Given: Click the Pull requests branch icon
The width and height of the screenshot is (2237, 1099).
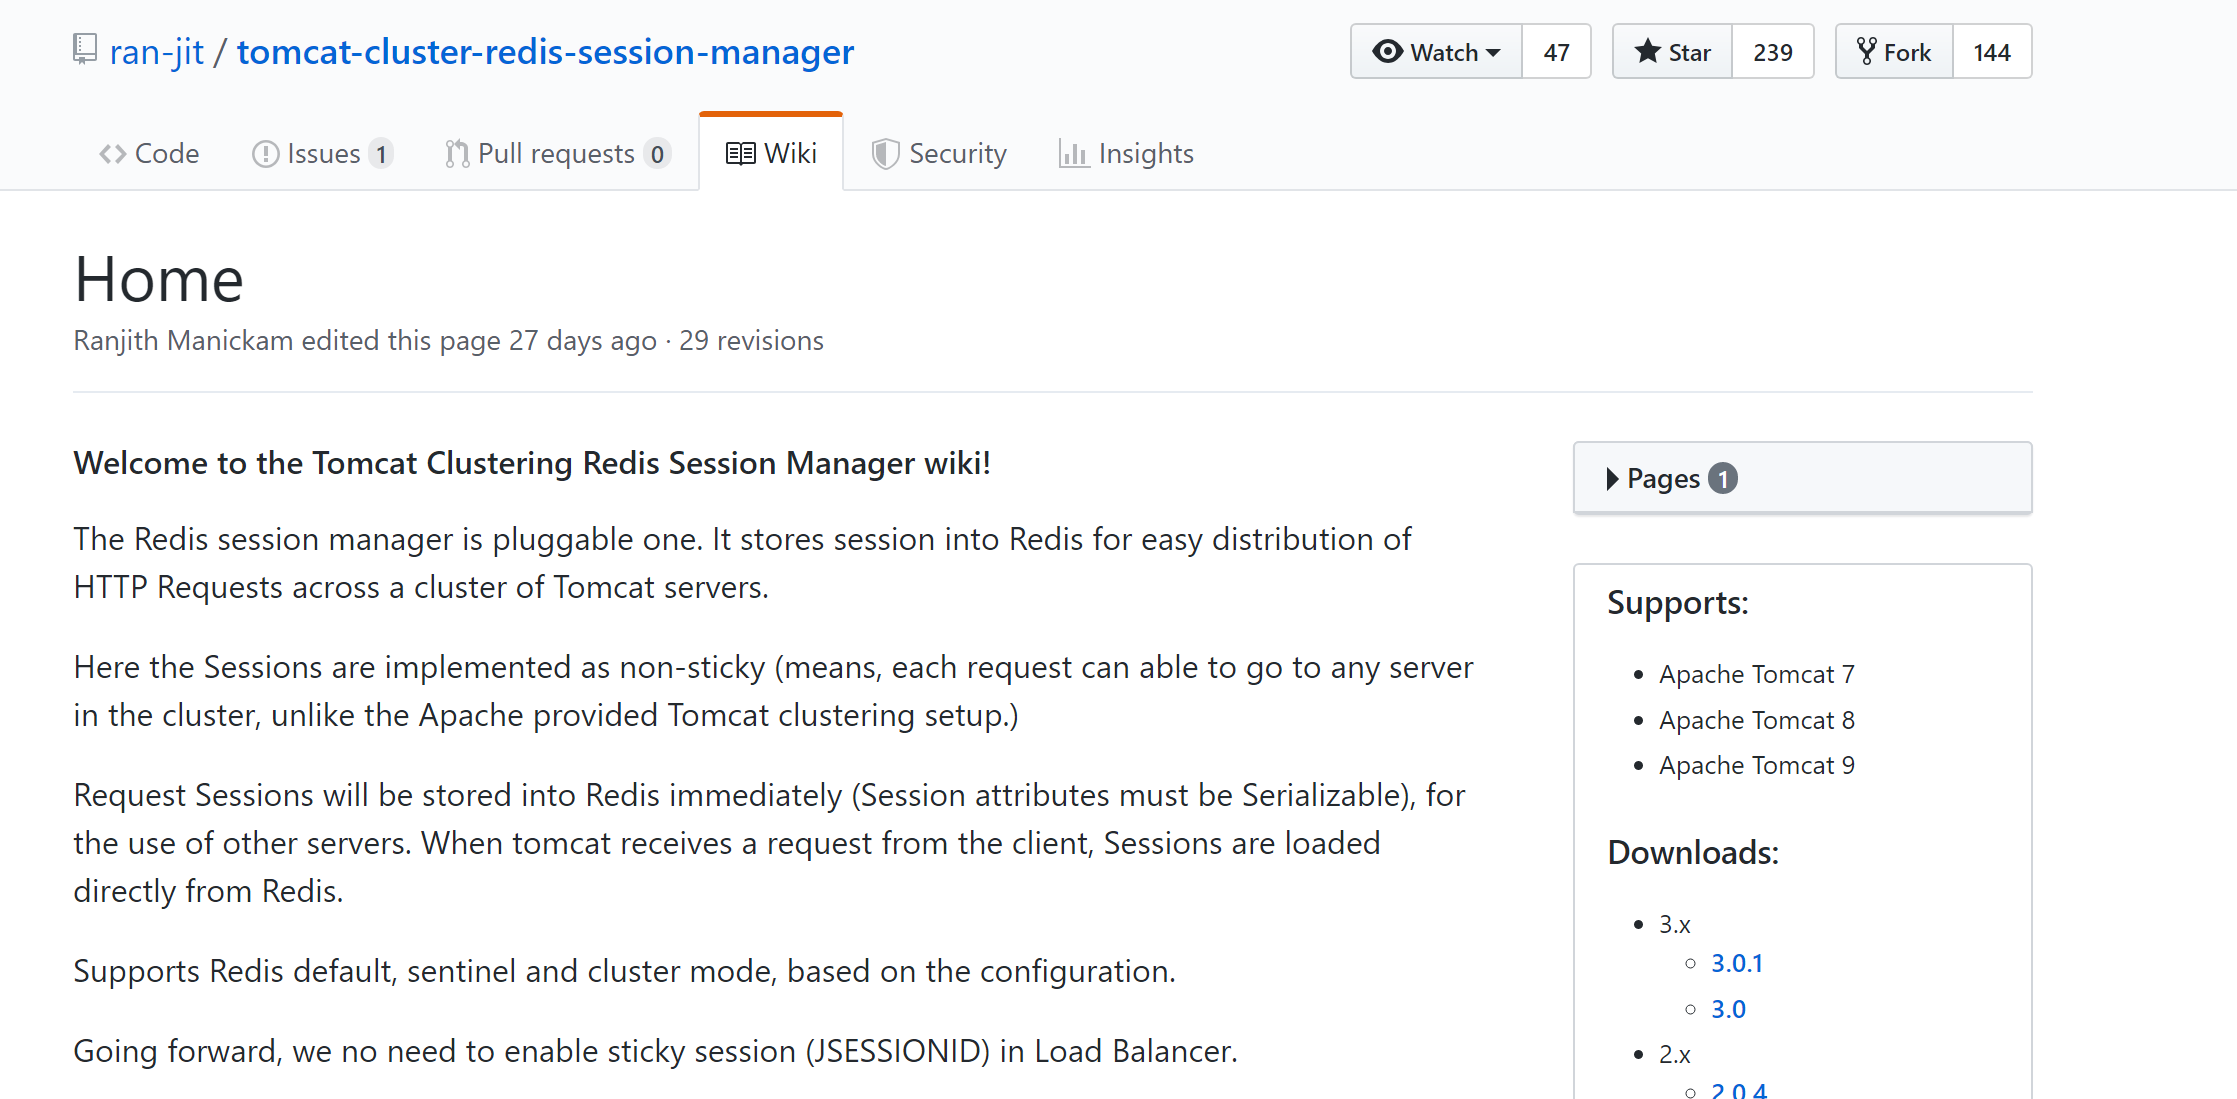Looking at the screenshot, I should [x=457, y=154].
